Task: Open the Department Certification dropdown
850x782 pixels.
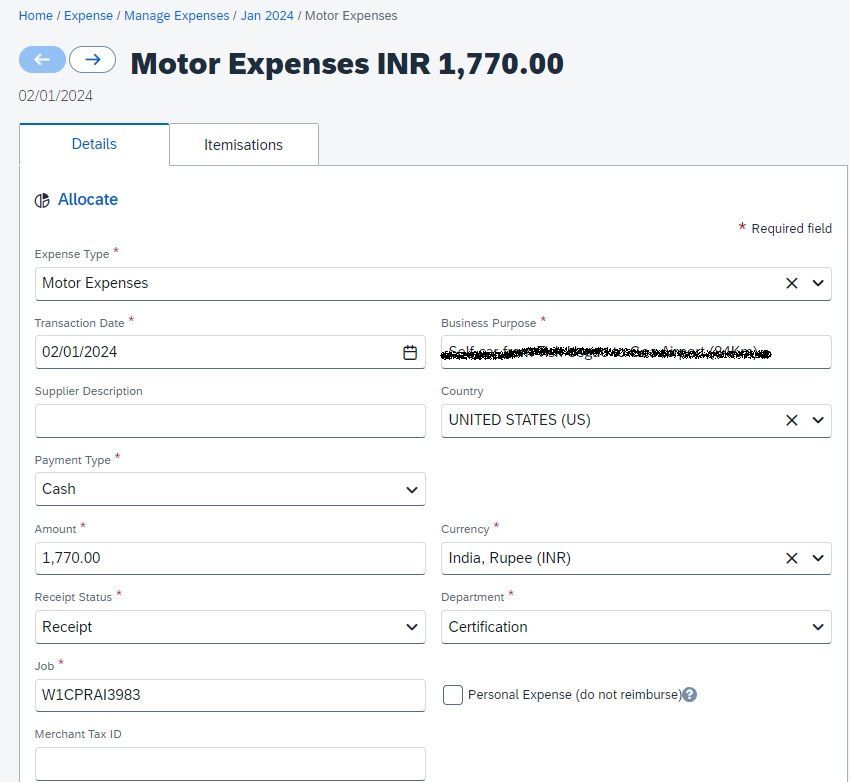Action: tap(636, 627)
